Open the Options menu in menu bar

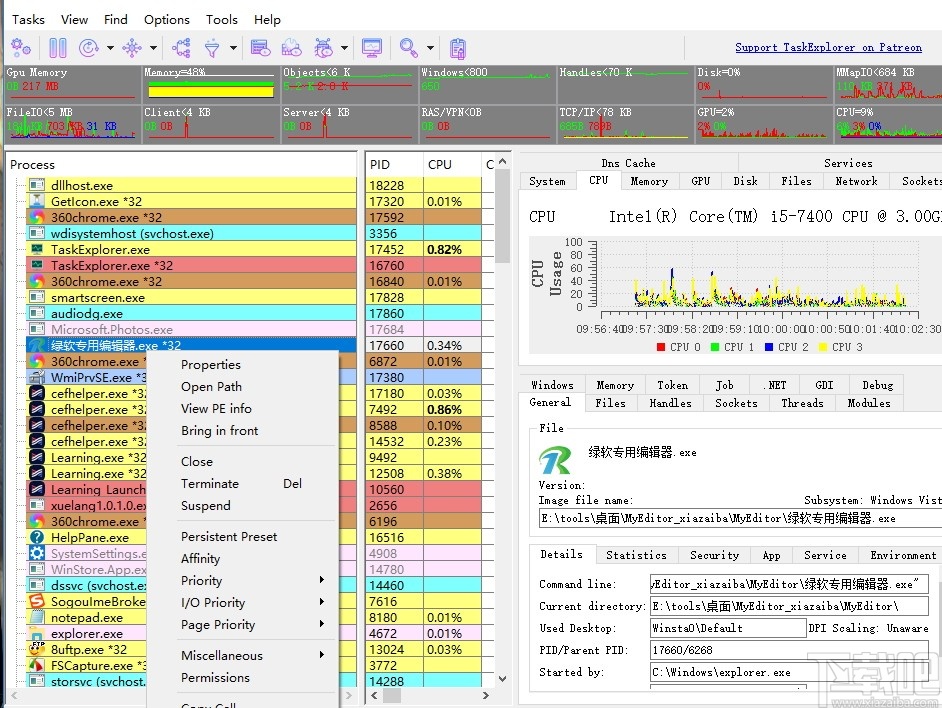[166, 19]
